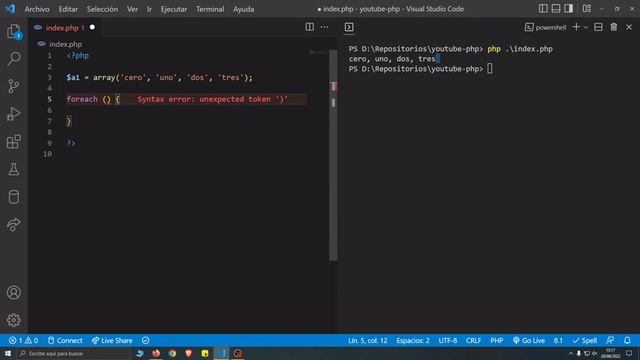
Task: Select PHP version 8.1 in status bar
Action: click(x=558, y=340)
